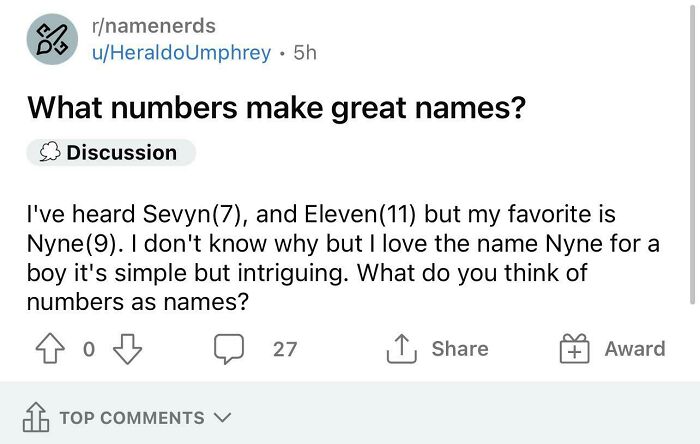The height and width of the screenshot is (444, 700).
Task: Select the Discussion flair tag
Action: (x=111, y=153)
